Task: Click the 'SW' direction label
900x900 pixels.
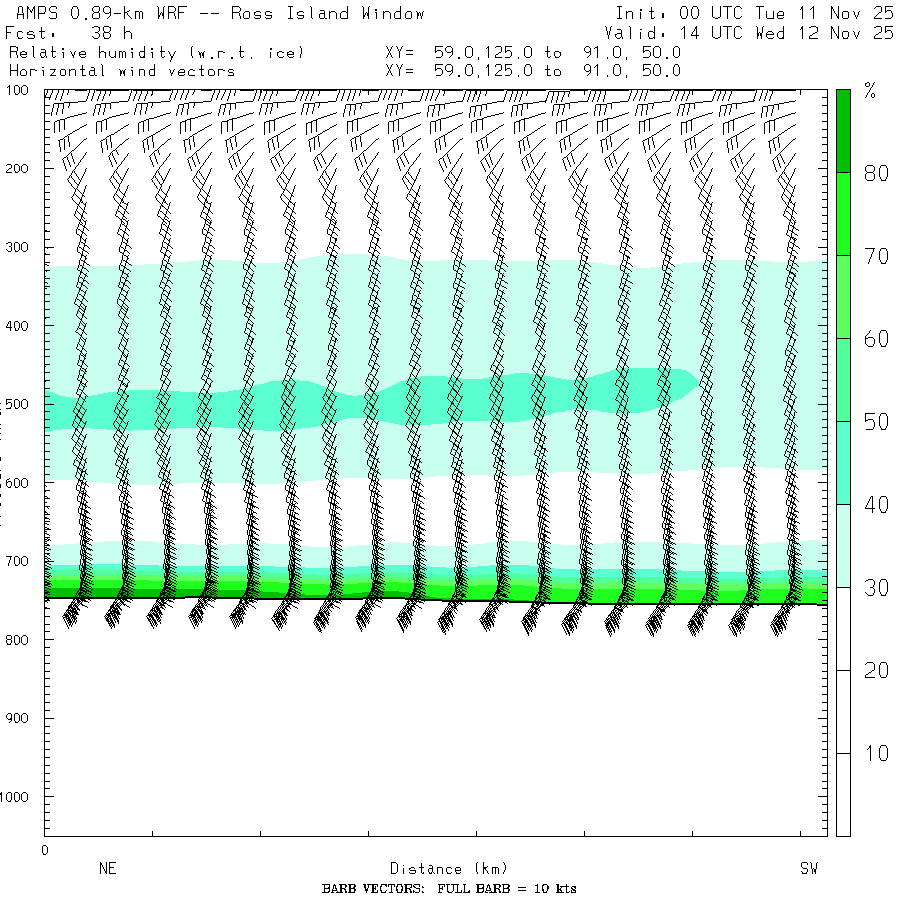Action: (x=809, y=868)
